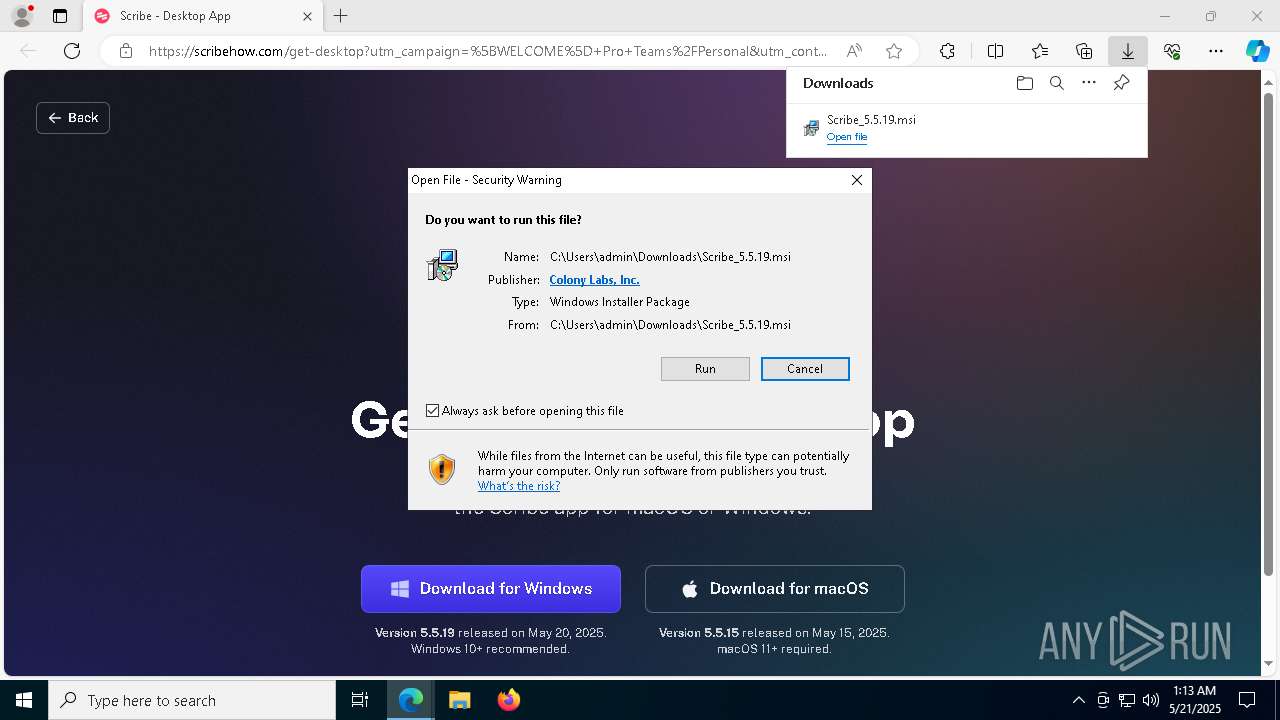Screen dimensions: 1280x720
Task: Open the tab actions menu icon
Action: [60, 16]
